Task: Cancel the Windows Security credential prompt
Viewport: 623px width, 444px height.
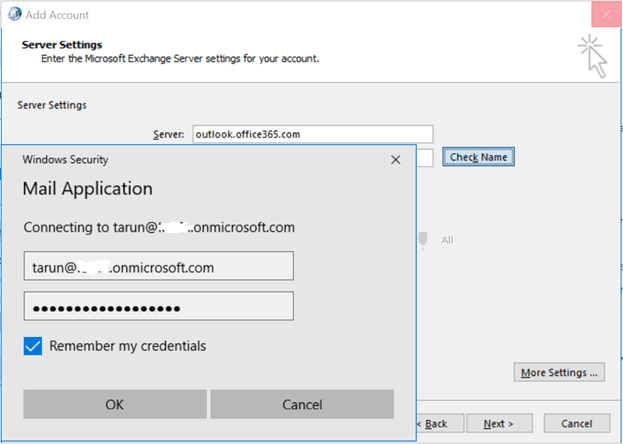Action: (302, 404)
